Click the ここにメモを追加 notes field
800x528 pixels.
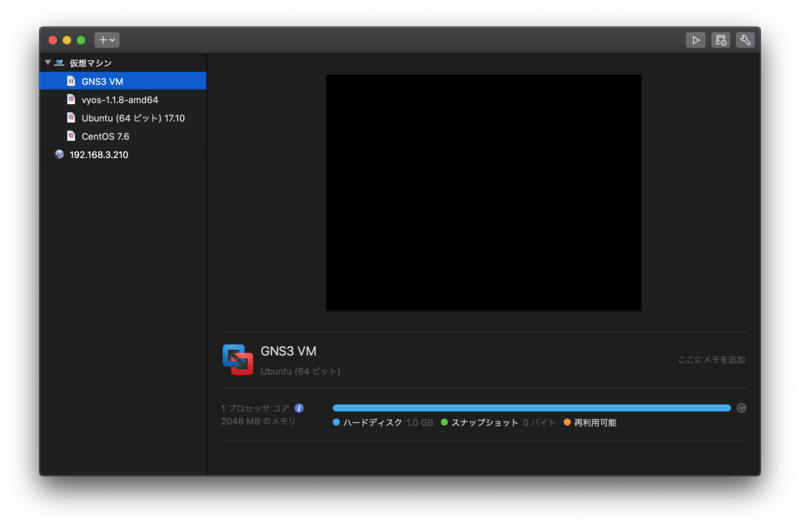coord(711,360)
